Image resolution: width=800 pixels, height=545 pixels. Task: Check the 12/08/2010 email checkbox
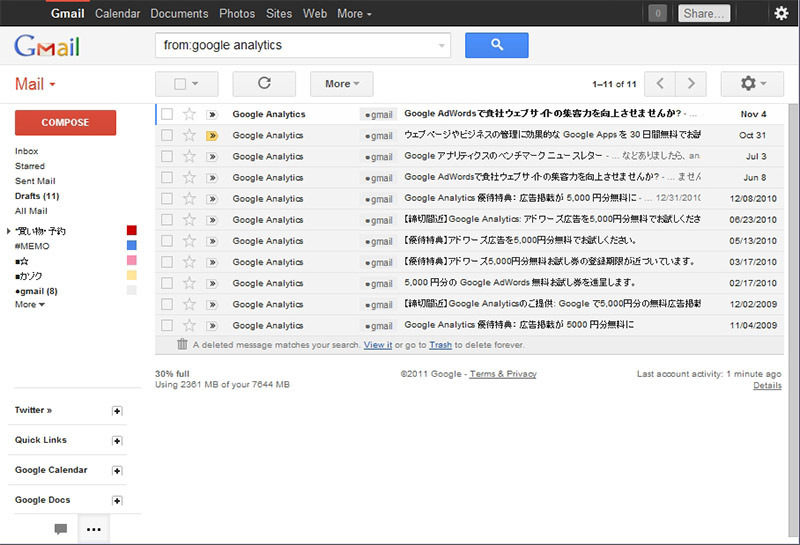coord(167,199)
